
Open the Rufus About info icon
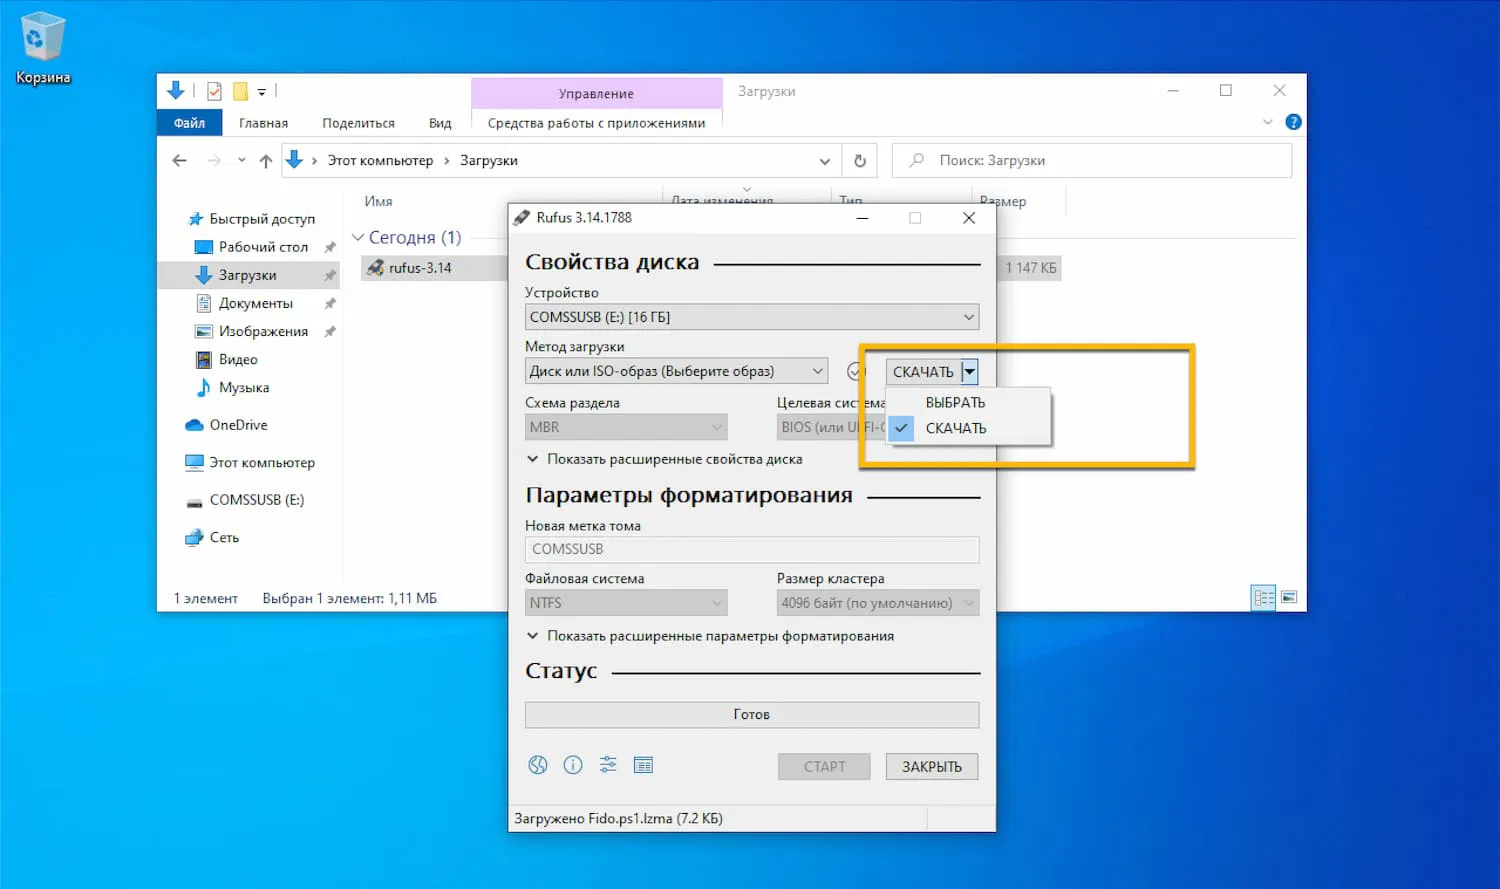[x=572, y=765]
